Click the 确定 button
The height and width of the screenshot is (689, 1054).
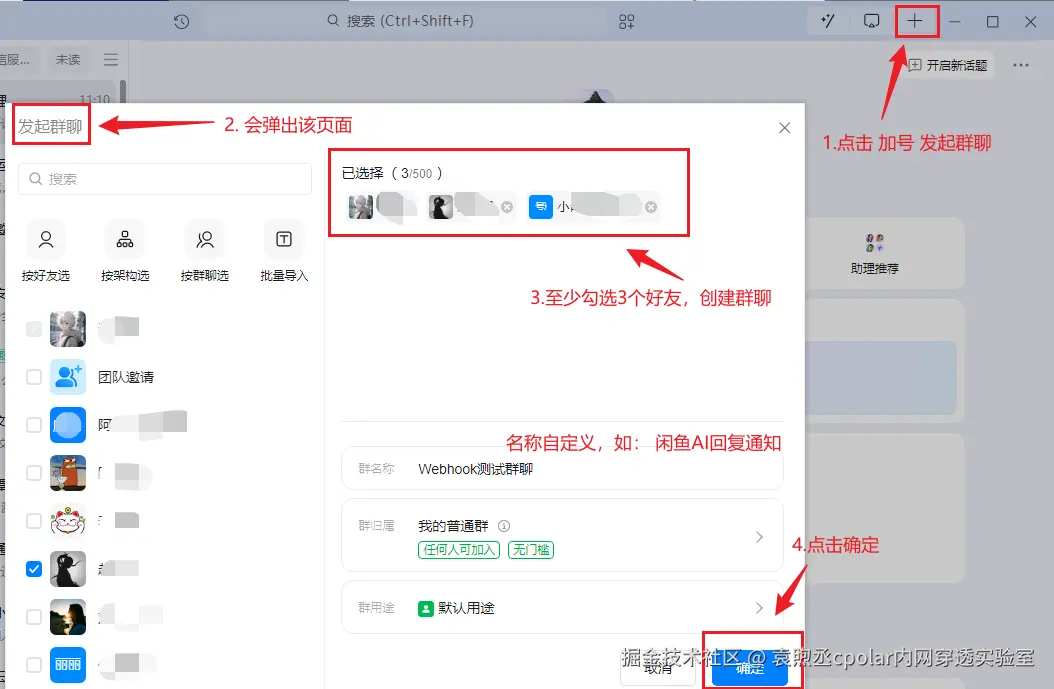click(x=749, y=668)
